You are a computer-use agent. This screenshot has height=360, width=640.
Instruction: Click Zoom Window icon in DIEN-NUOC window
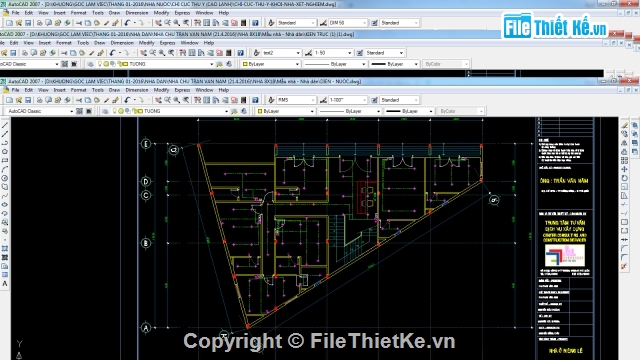[x=177, y=100]
